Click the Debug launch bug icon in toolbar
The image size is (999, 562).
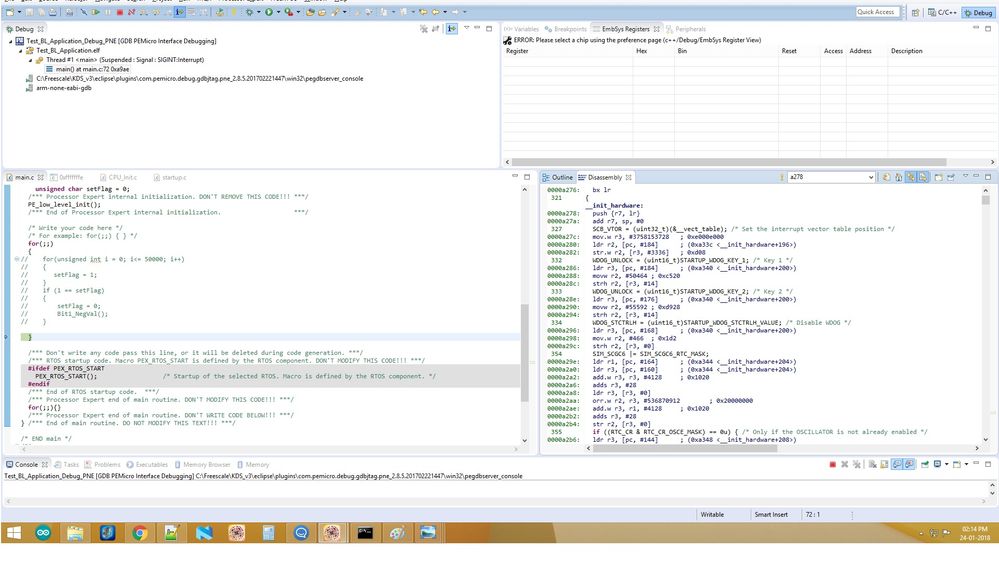coord(249,12)
